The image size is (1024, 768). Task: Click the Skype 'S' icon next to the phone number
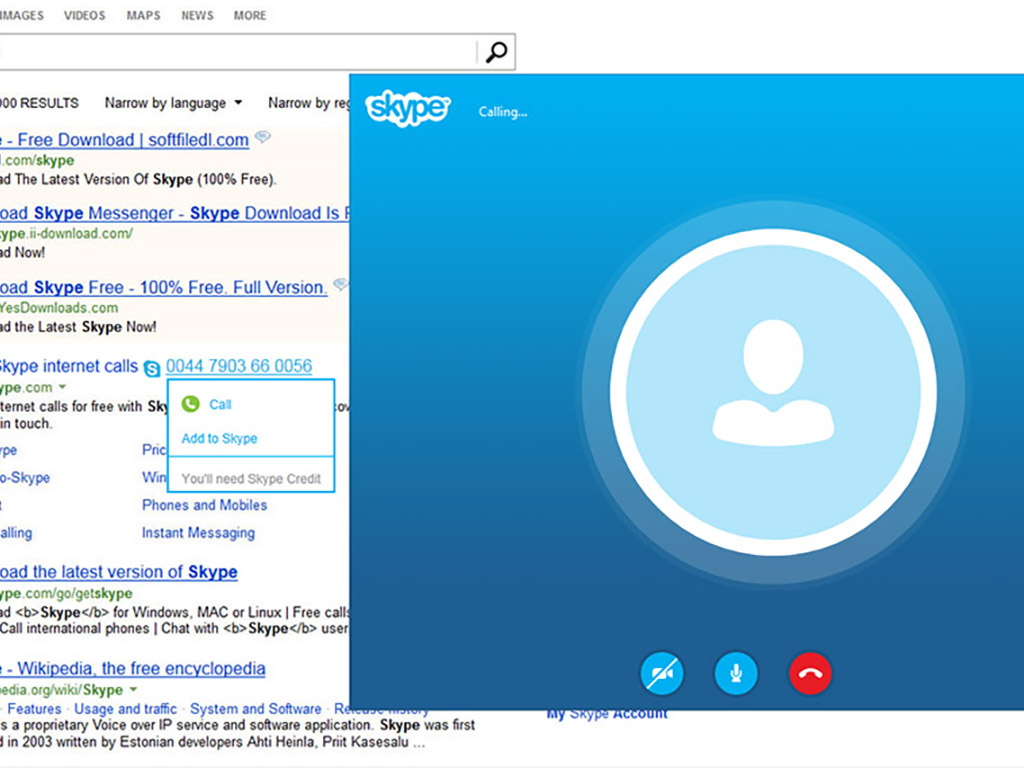click(x=151, y=367)
